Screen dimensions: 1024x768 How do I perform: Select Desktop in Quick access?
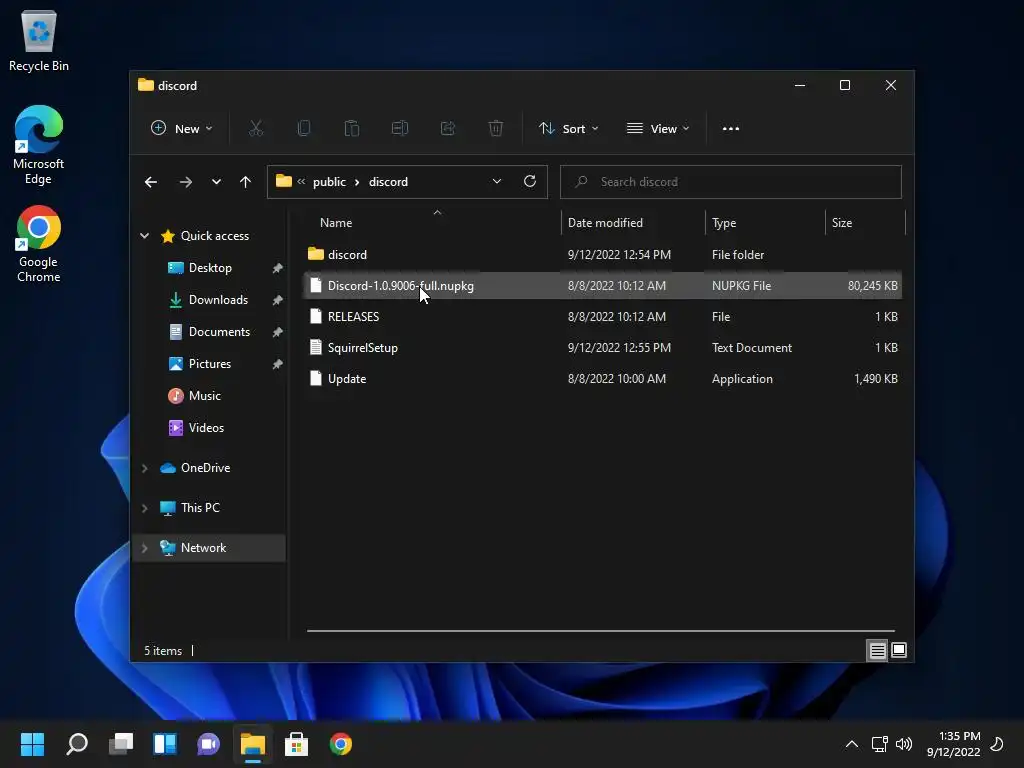pyautogui.click(x=210, y=268)
